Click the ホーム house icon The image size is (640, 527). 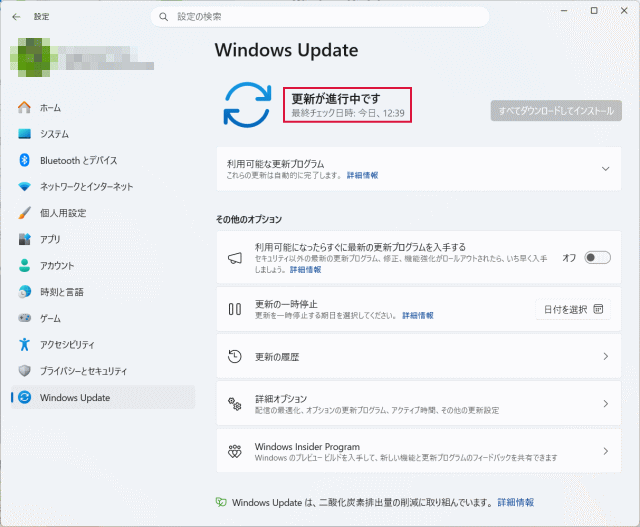(x=24, y=108)
